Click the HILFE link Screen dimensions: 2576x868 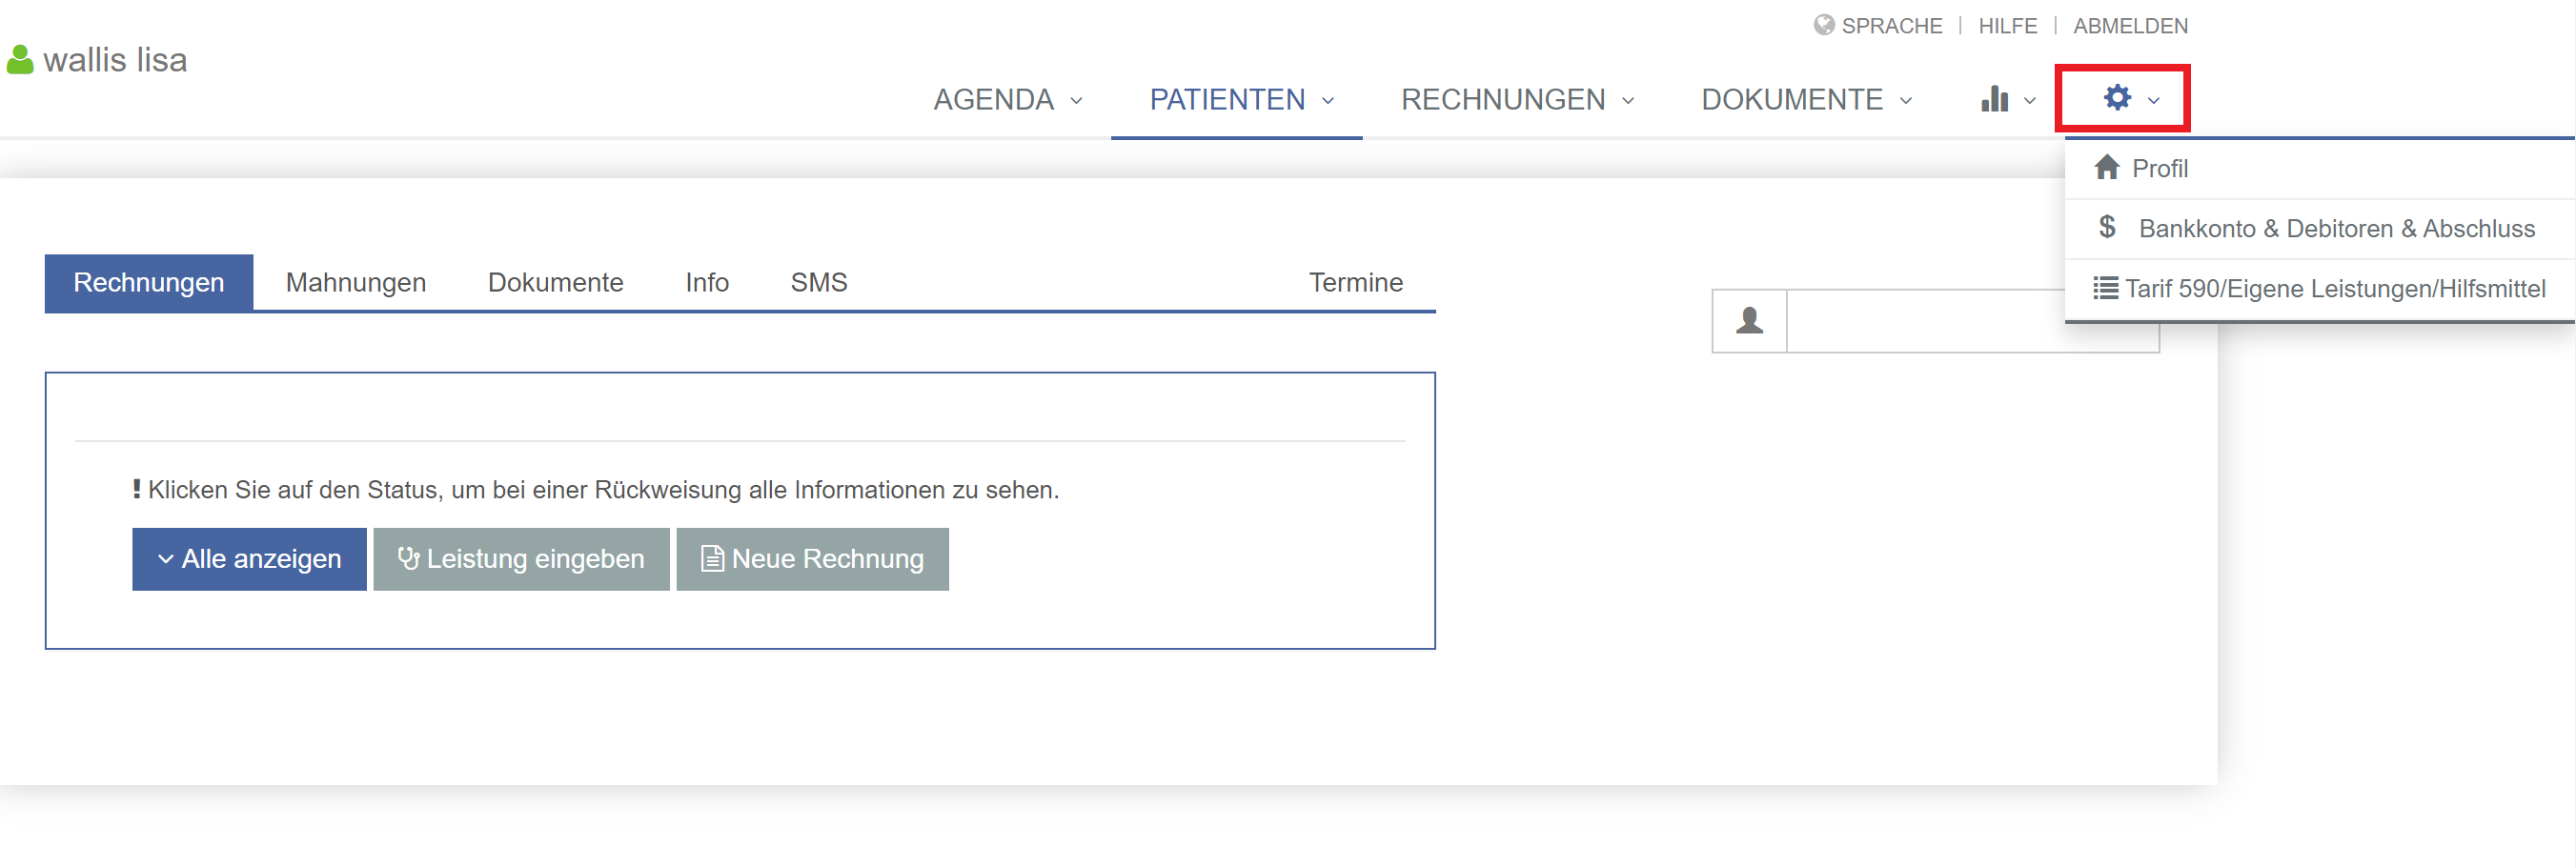point(2008,26)
